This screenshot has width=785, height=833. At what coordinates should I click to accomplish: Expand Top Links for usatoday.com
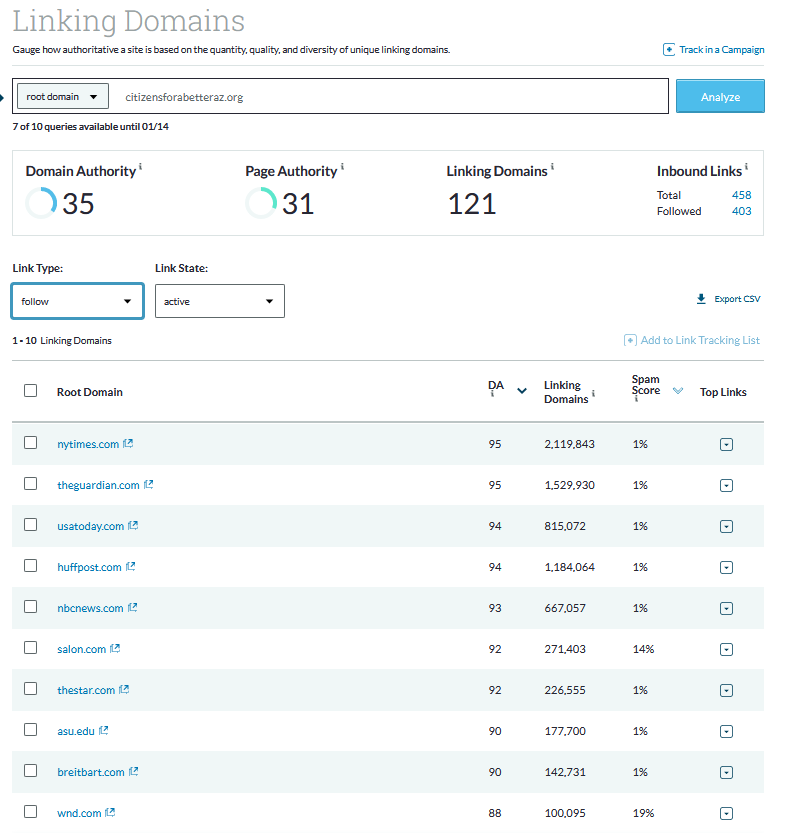[x=726, y=526]
